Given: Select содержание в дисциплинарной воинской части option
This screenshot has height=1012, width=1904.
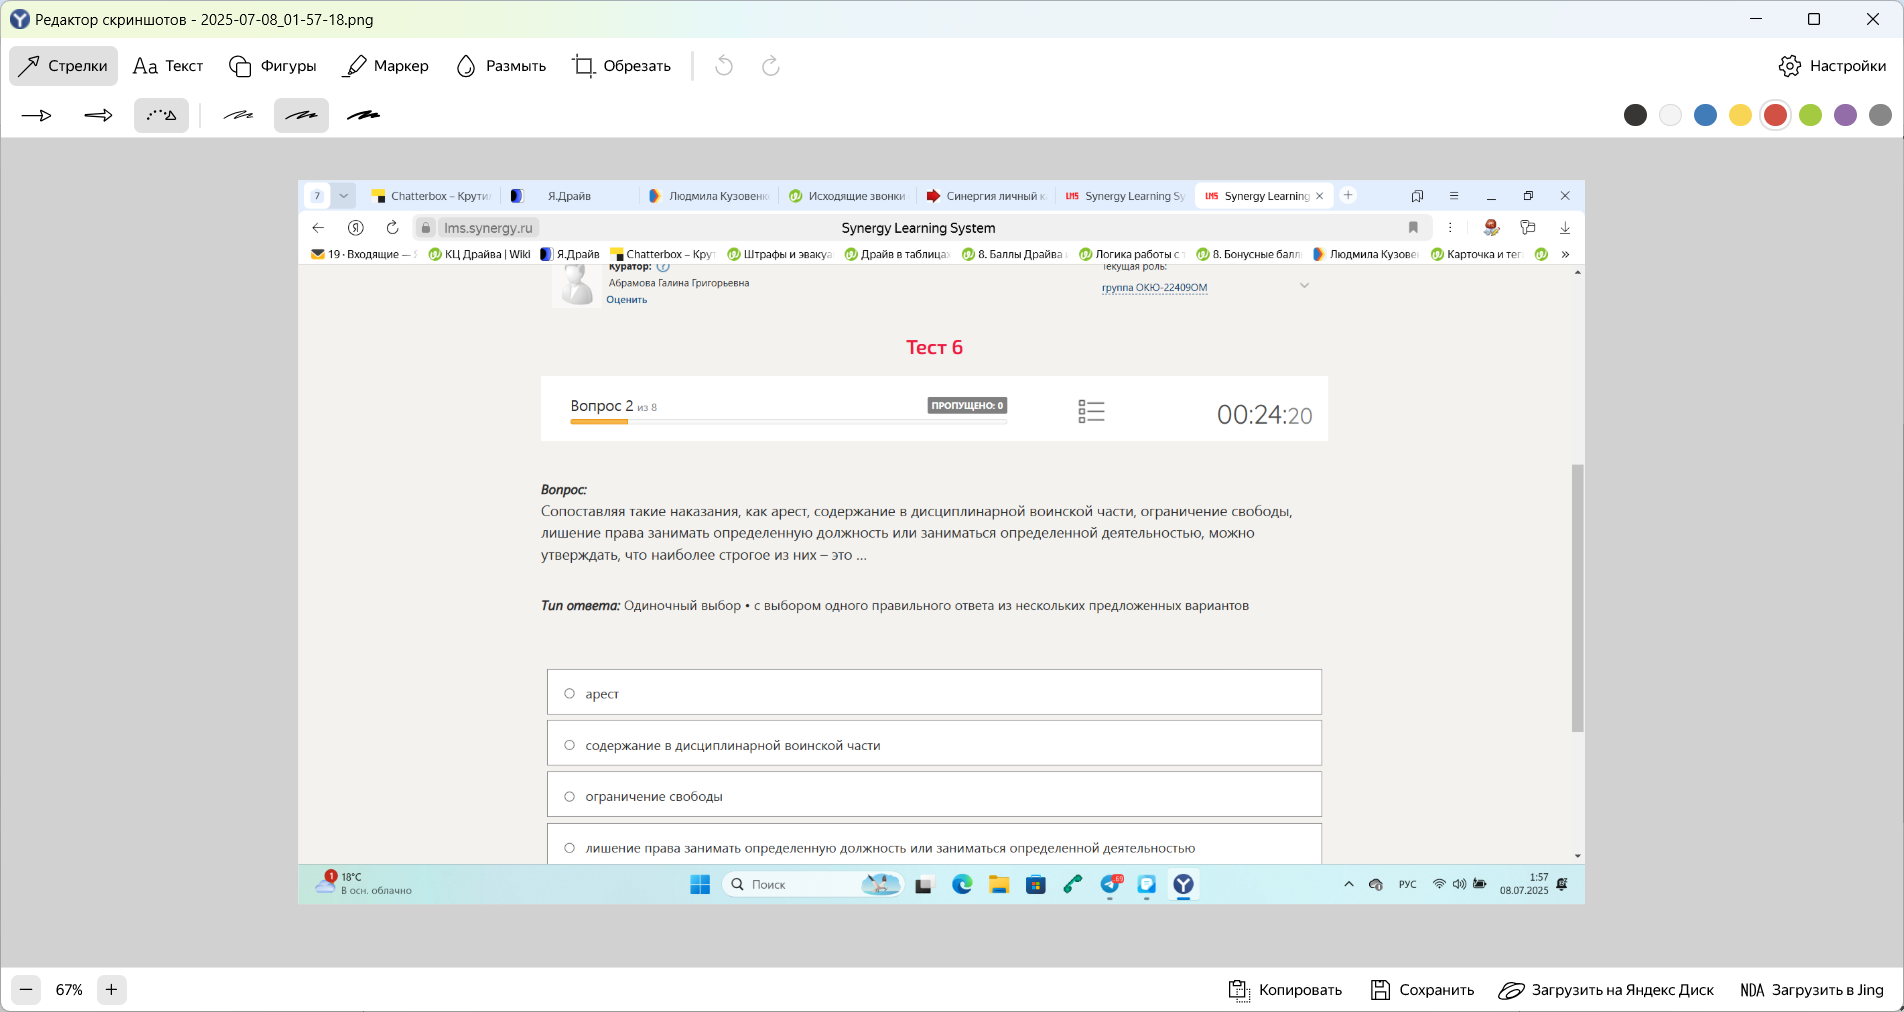Looking at the screenshot, I should [x=569, y=745].
